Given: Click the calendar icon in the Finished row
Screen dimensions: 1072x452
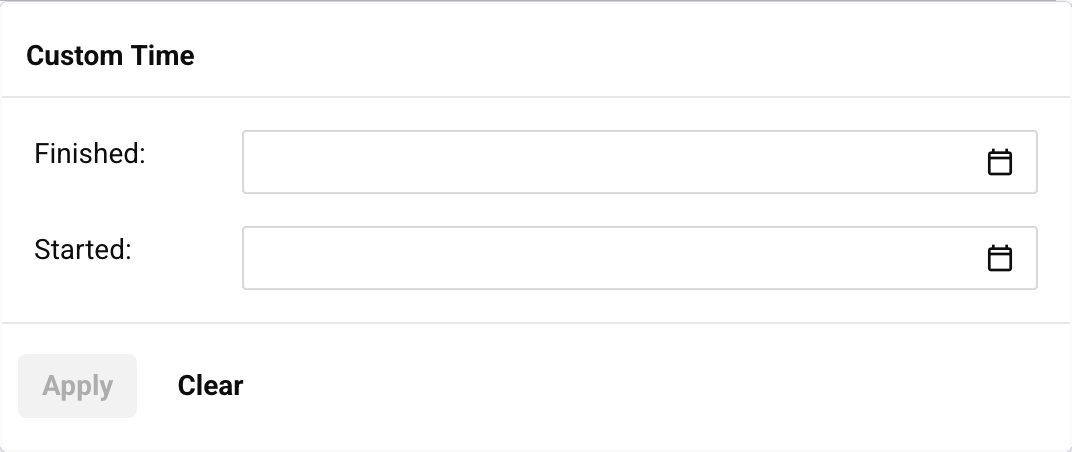Looking at the screenshot, I should (x=1000, y=162).
